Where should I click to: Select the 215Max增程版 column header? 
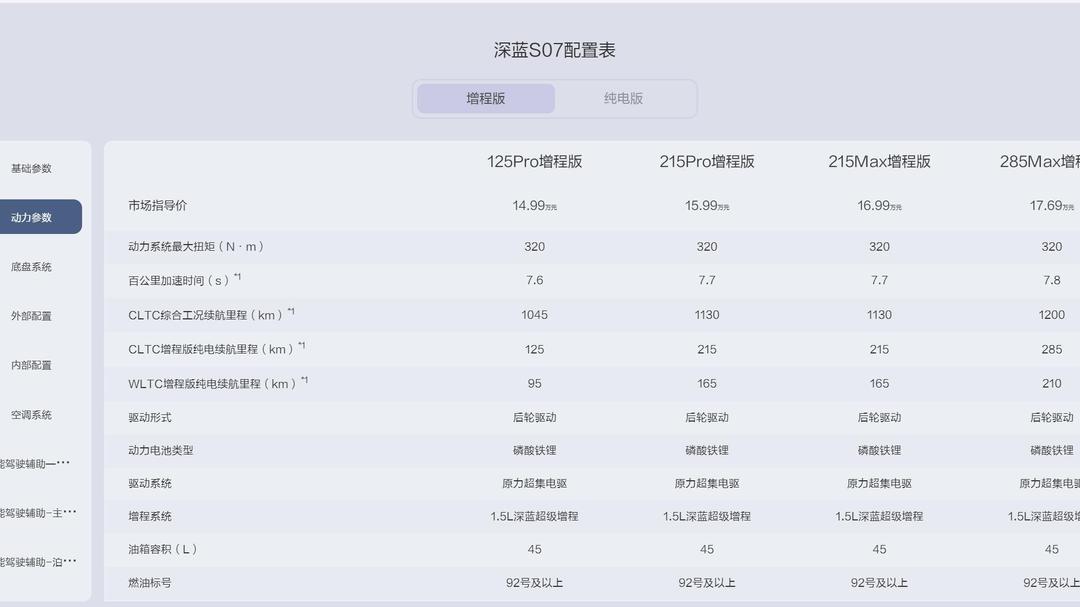[879, 160]
